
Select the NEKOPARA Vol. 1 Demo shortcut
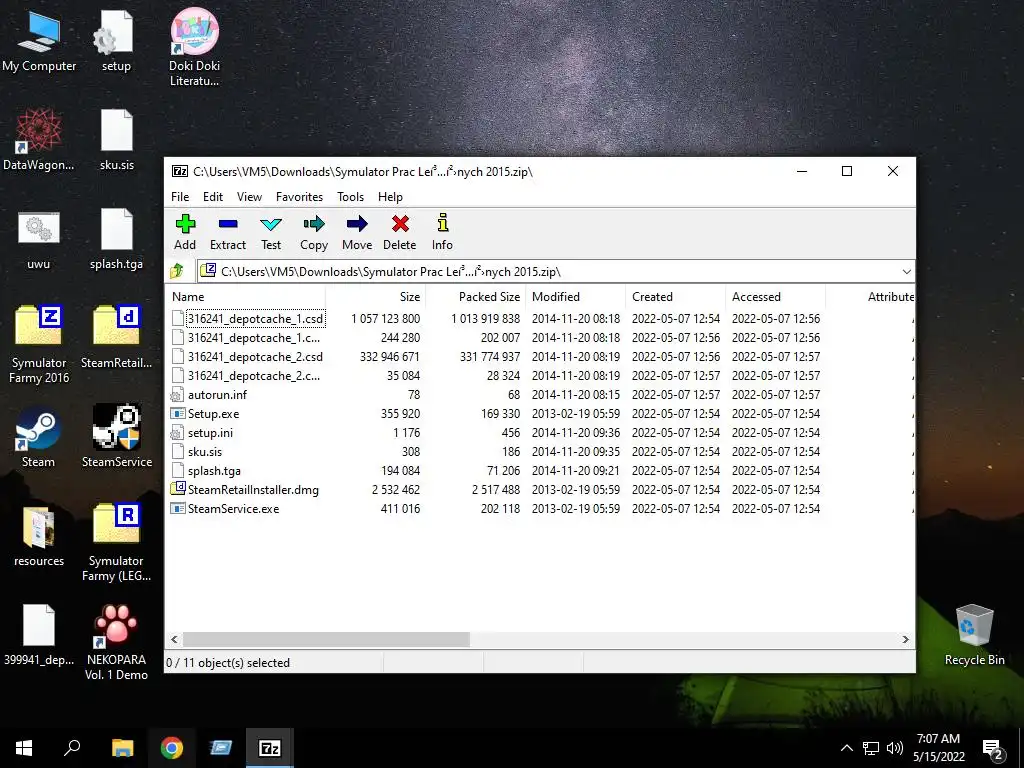pos(116,642)
